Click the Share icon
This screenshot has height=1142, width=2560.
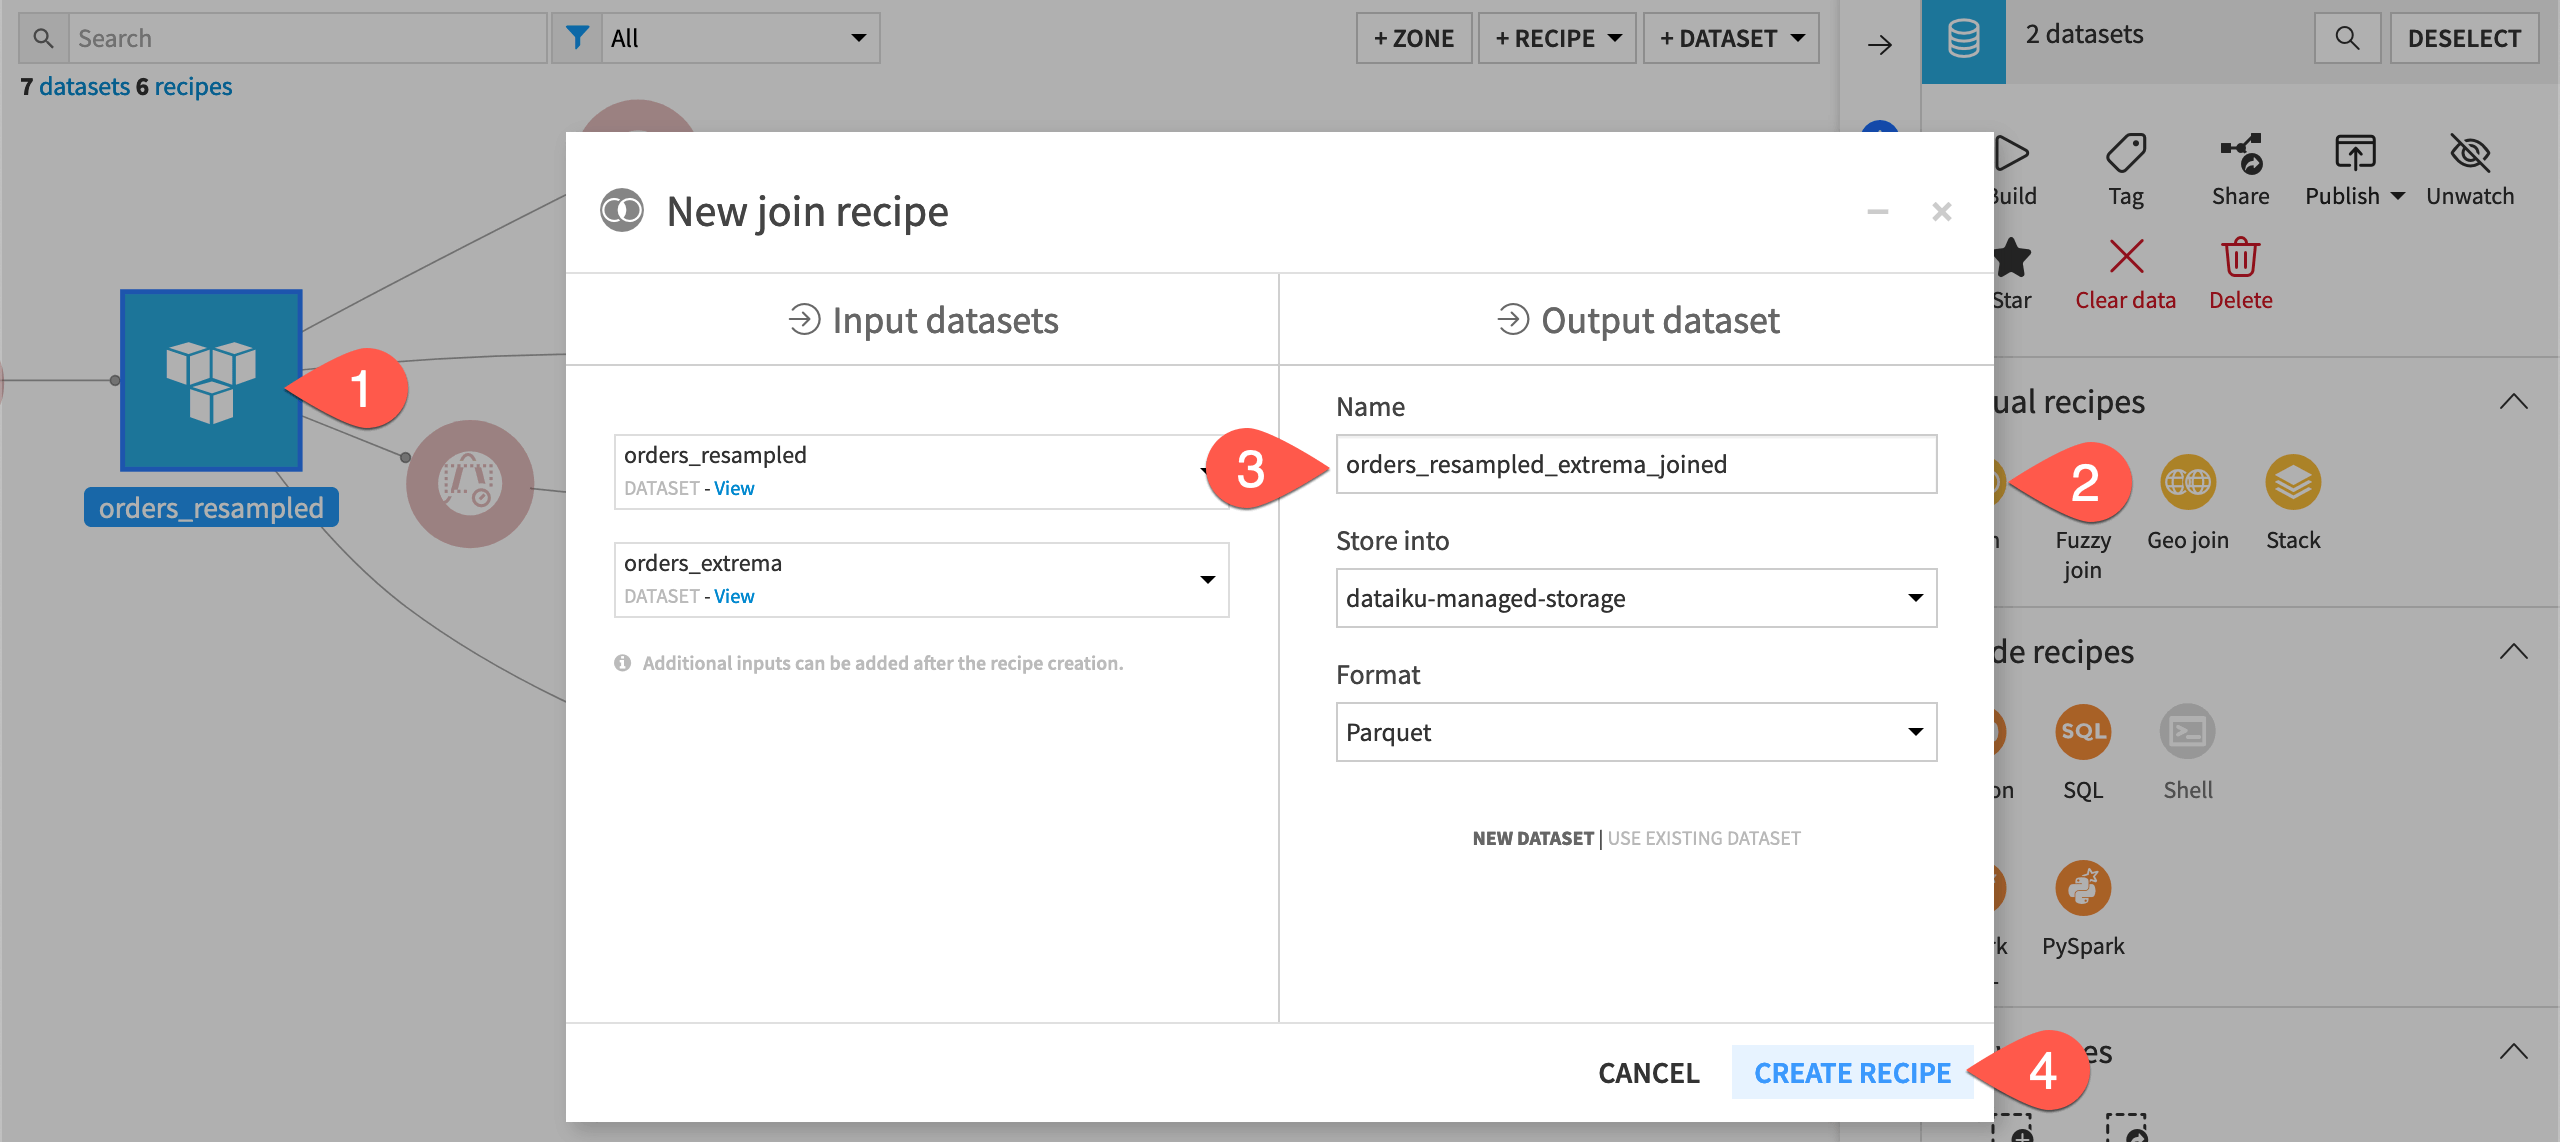click(x=2241, y=154)
